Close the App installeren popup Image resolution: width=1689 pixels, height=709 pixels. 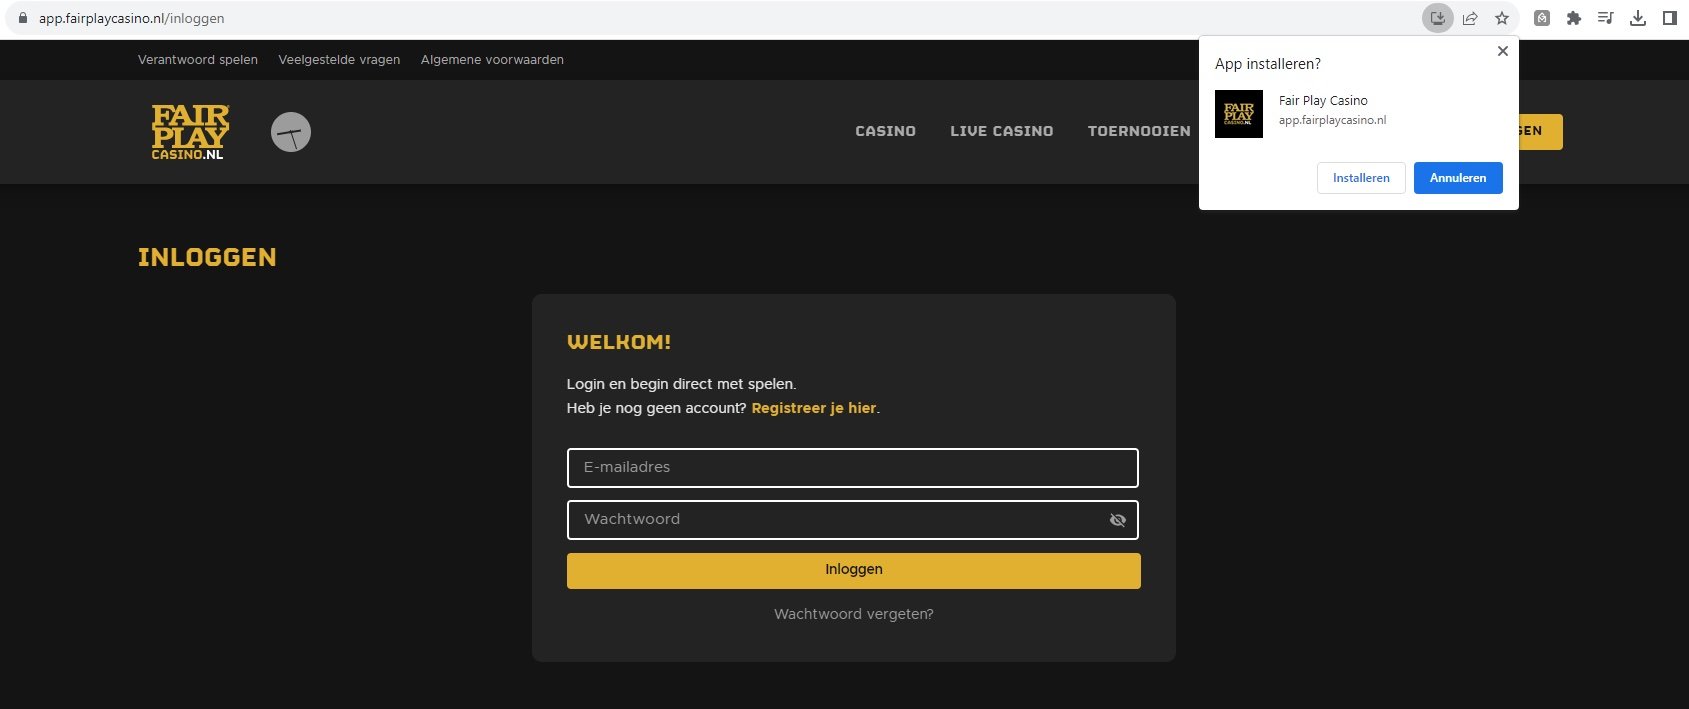point(1502,51)
